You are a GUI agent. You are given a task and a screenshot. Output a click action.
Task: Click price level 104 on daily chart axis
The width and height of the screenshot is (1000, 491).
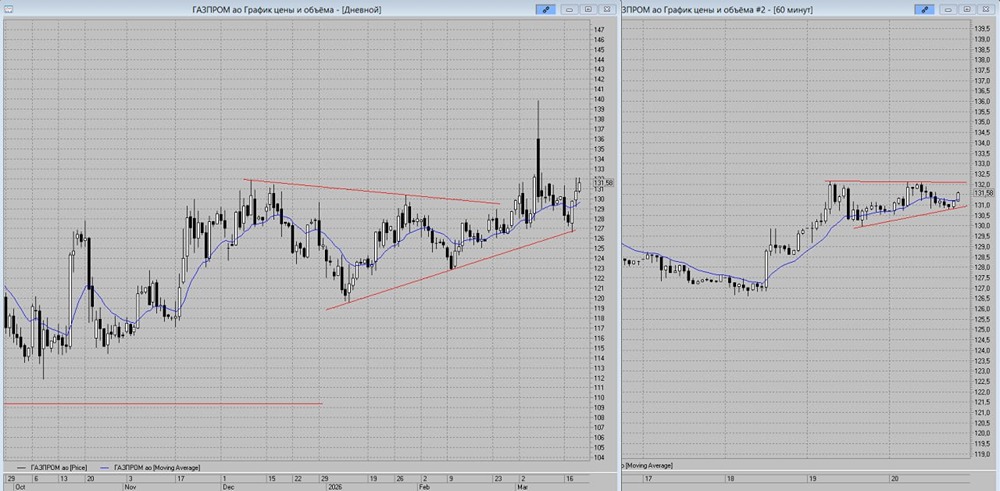point(599,458)
